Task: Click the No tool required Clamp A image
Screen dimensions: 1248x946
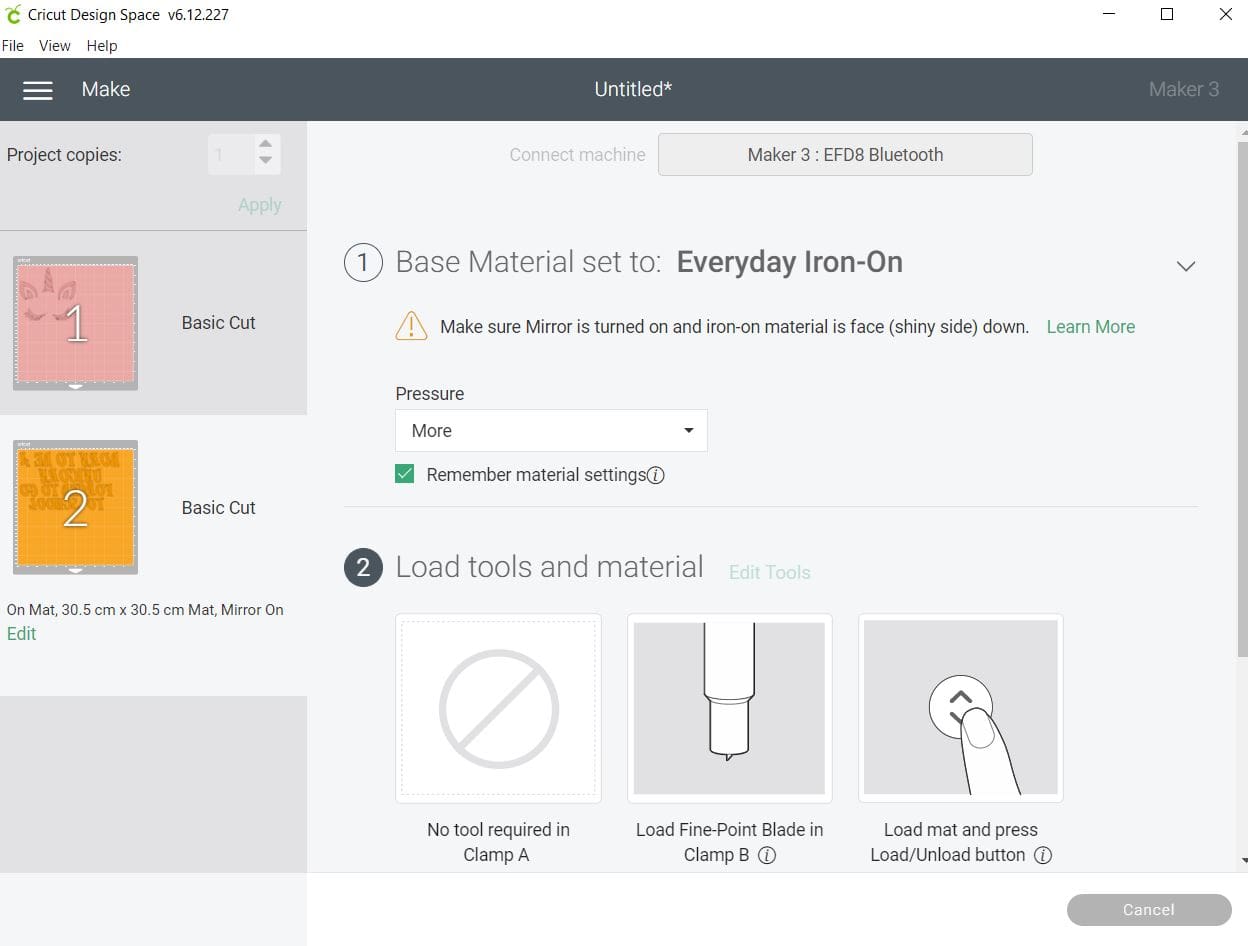Action: (x=499, y=708)
